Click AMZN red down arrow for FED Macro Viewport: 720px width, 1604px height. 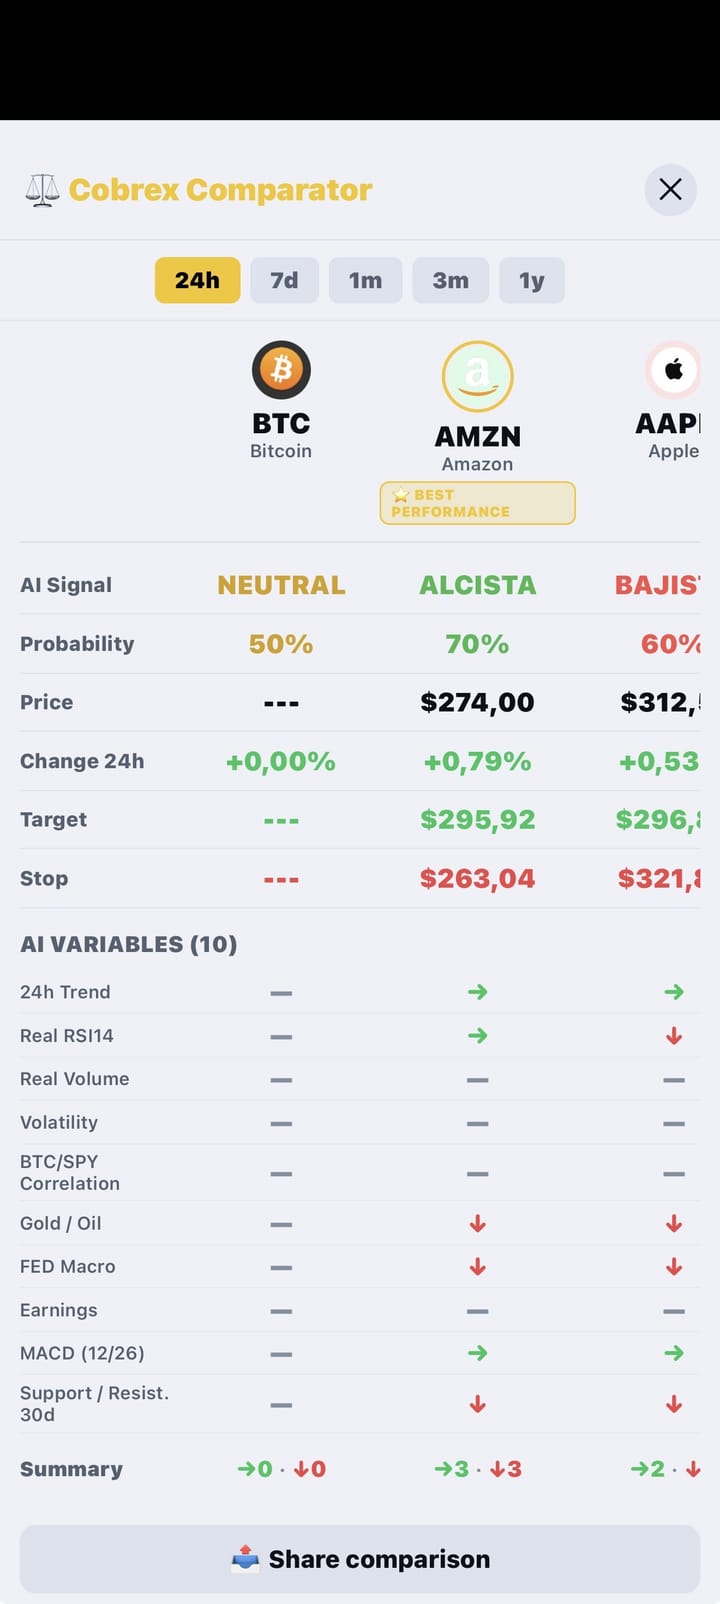[x=478, y=1267]
